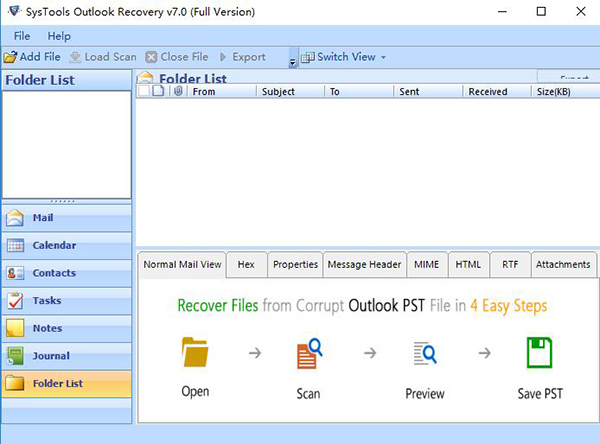
Task: Sort by the Subject column
Action: point(290,91)
